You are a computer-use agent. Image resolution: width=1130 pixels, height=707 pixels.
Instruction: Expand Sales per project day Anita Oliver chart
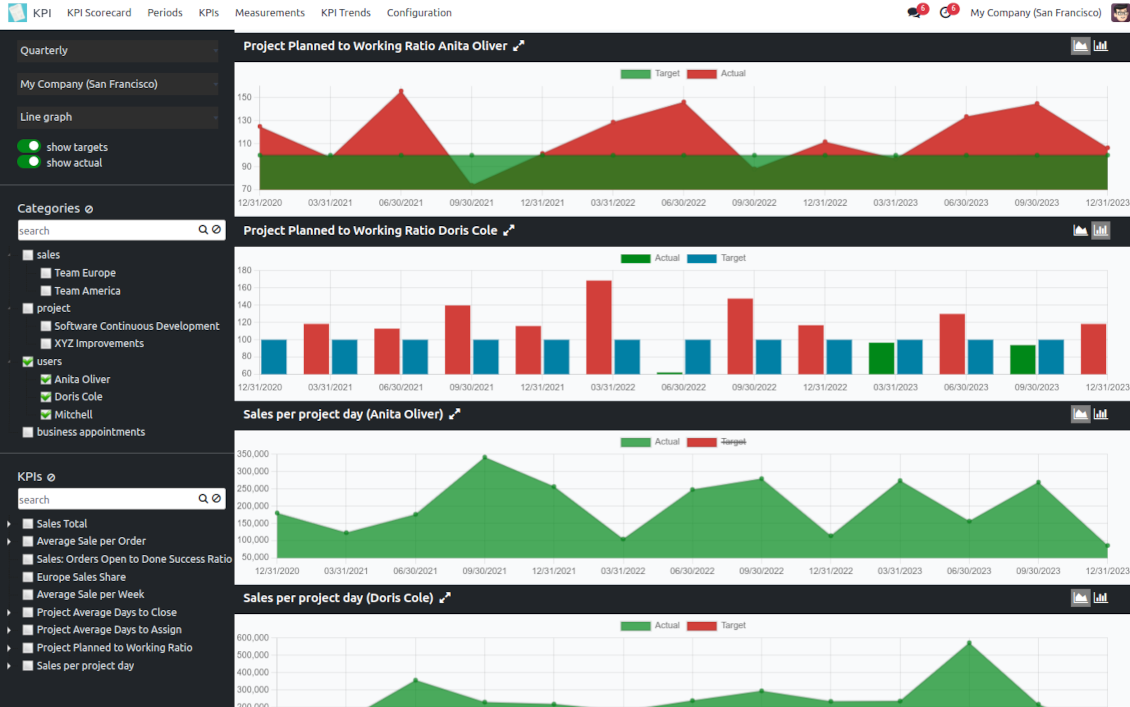pos(455,414)
